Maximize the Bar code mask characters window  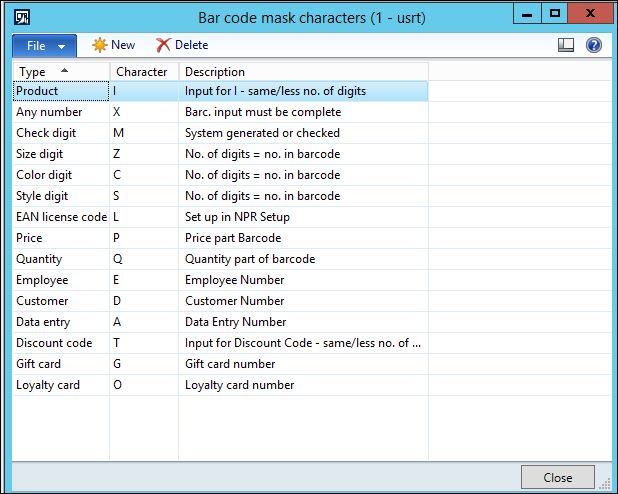554,13
